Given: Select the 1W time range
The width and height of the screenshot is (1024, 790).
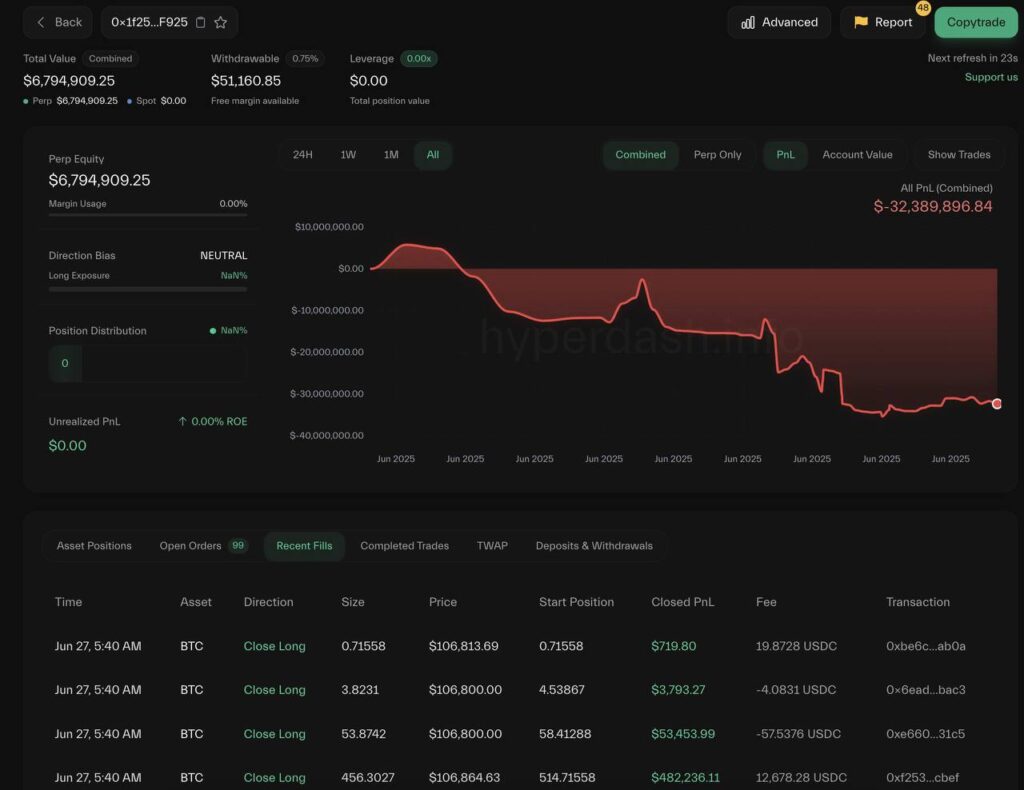Looking at the screenshot, I should 348,155.
